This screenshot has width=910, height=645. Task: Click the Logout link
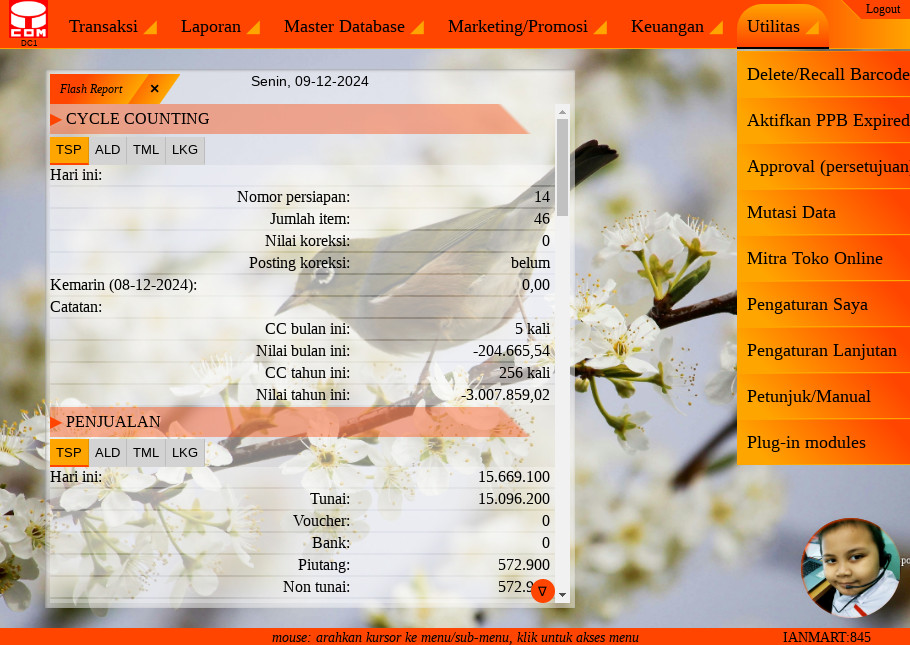click(882, 9)
